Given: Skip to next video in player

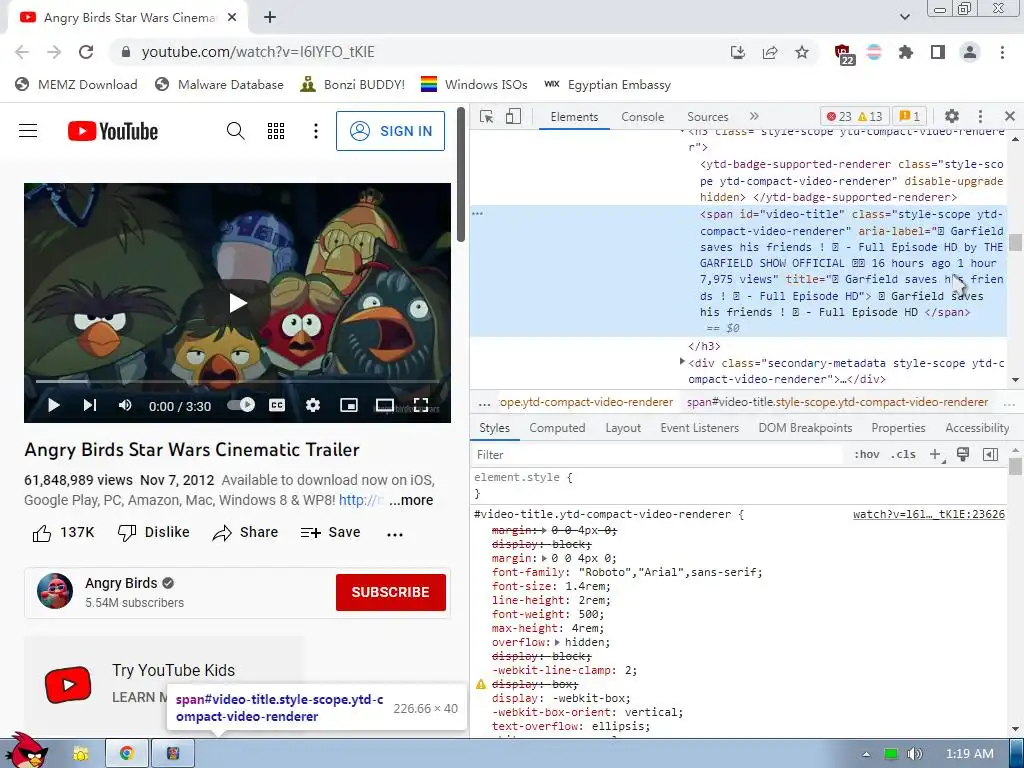Looking at the screenshot, I should (x=89, y=406).
